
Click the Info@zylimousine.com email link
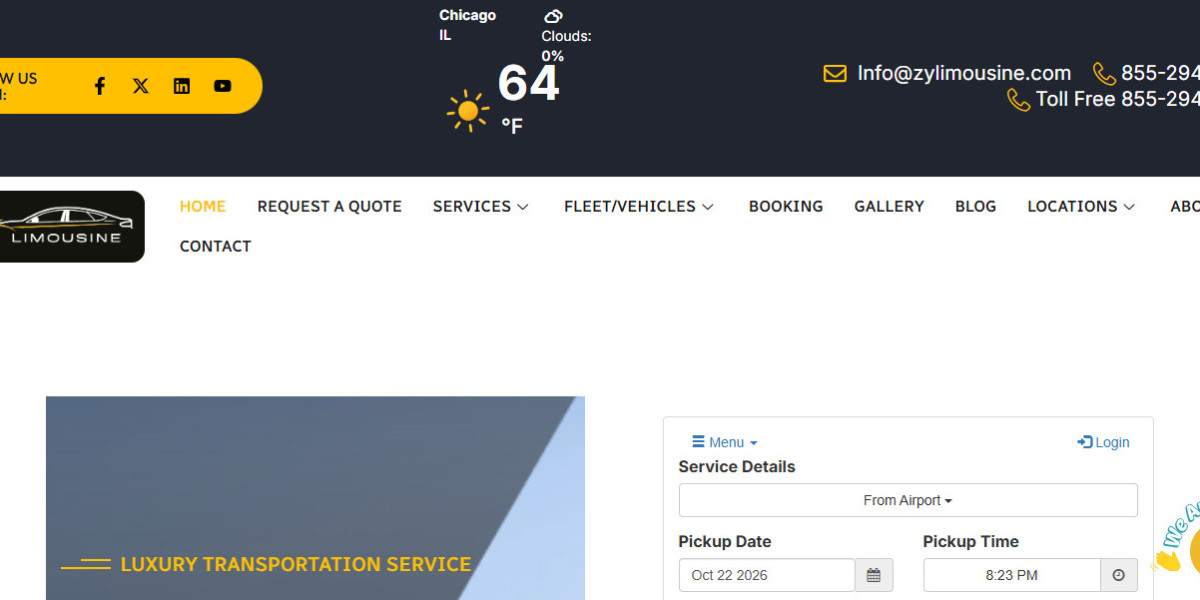click(x=964, y=73)
